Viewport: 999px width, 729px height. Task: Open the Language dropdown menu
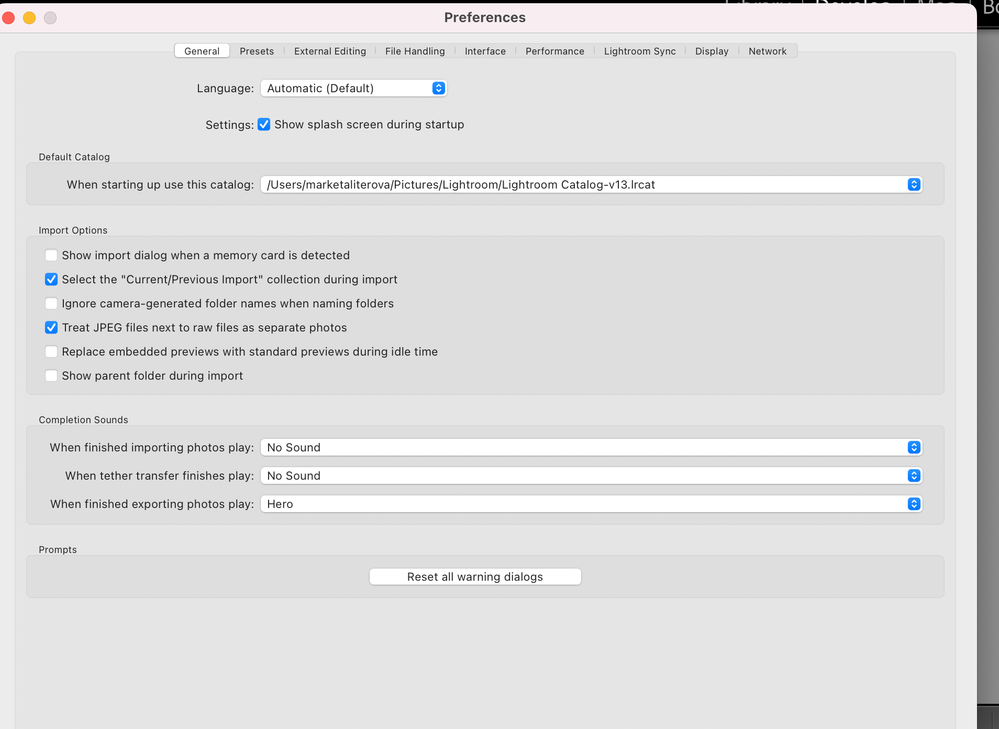coord(354,88)
